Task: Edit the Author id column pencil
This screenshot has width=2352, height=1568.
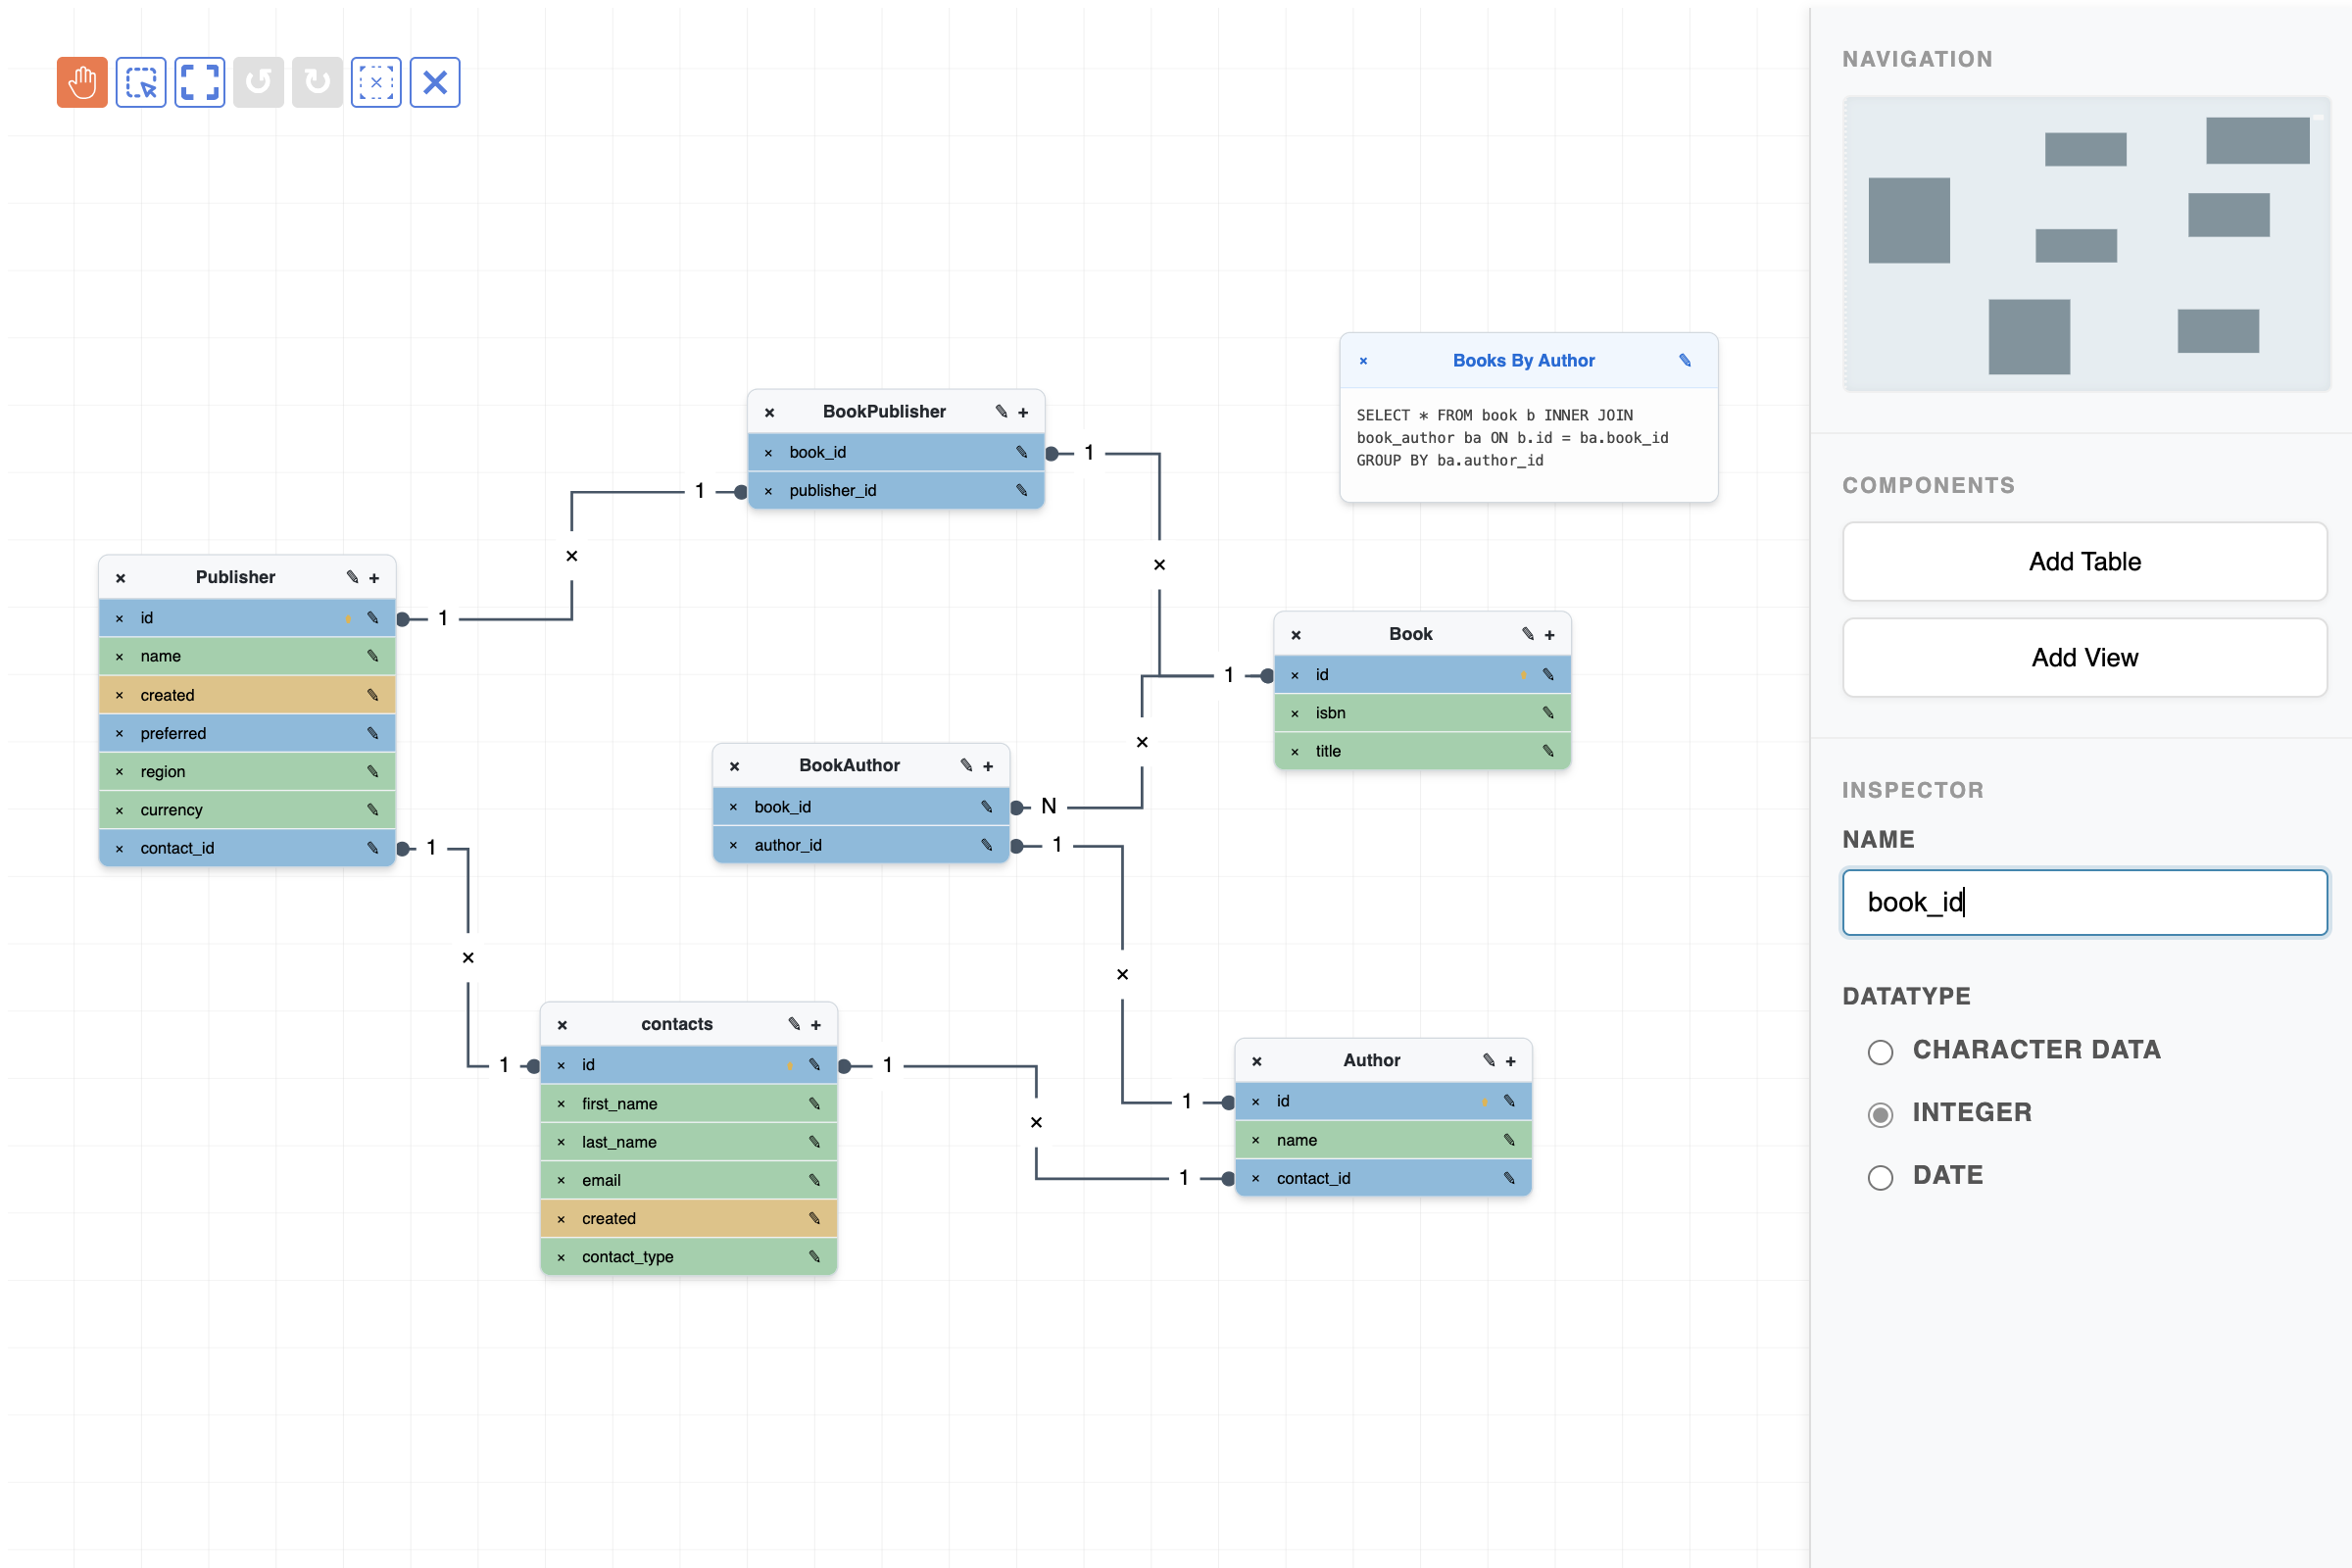Action: (x=1510, y=1101)
